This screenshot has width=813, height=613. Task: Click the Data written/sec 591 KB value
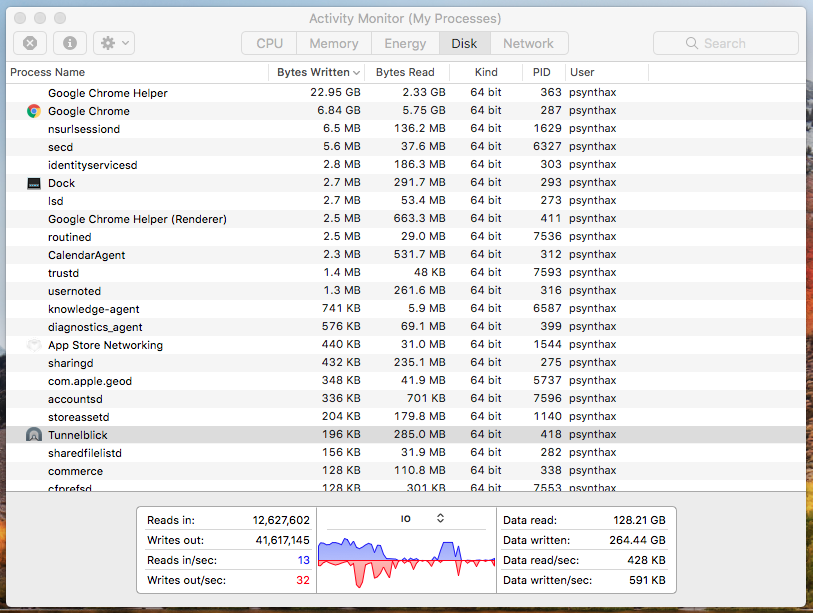(x=647, y=580)
